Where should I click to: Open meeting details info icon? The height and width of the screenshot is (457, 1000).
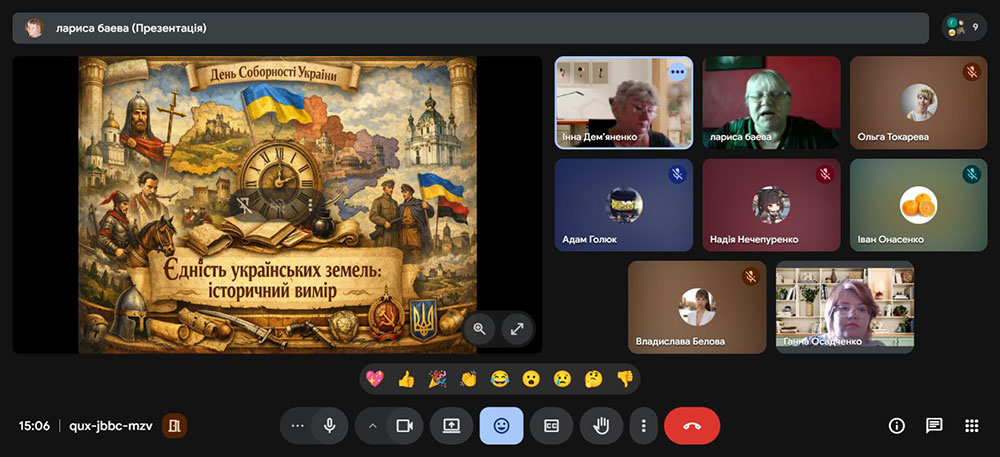pos(897,426)
